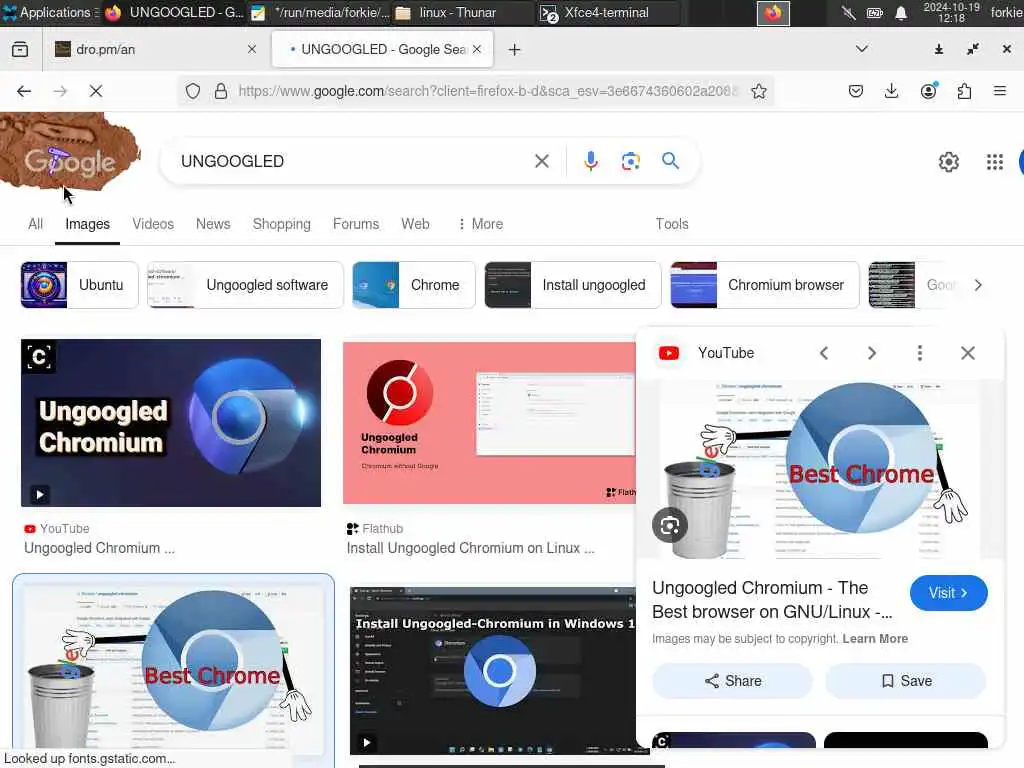Open the Firefox hamburger menu
The height and width of the screenshot is (768, 1024).
click(1000, 91)
